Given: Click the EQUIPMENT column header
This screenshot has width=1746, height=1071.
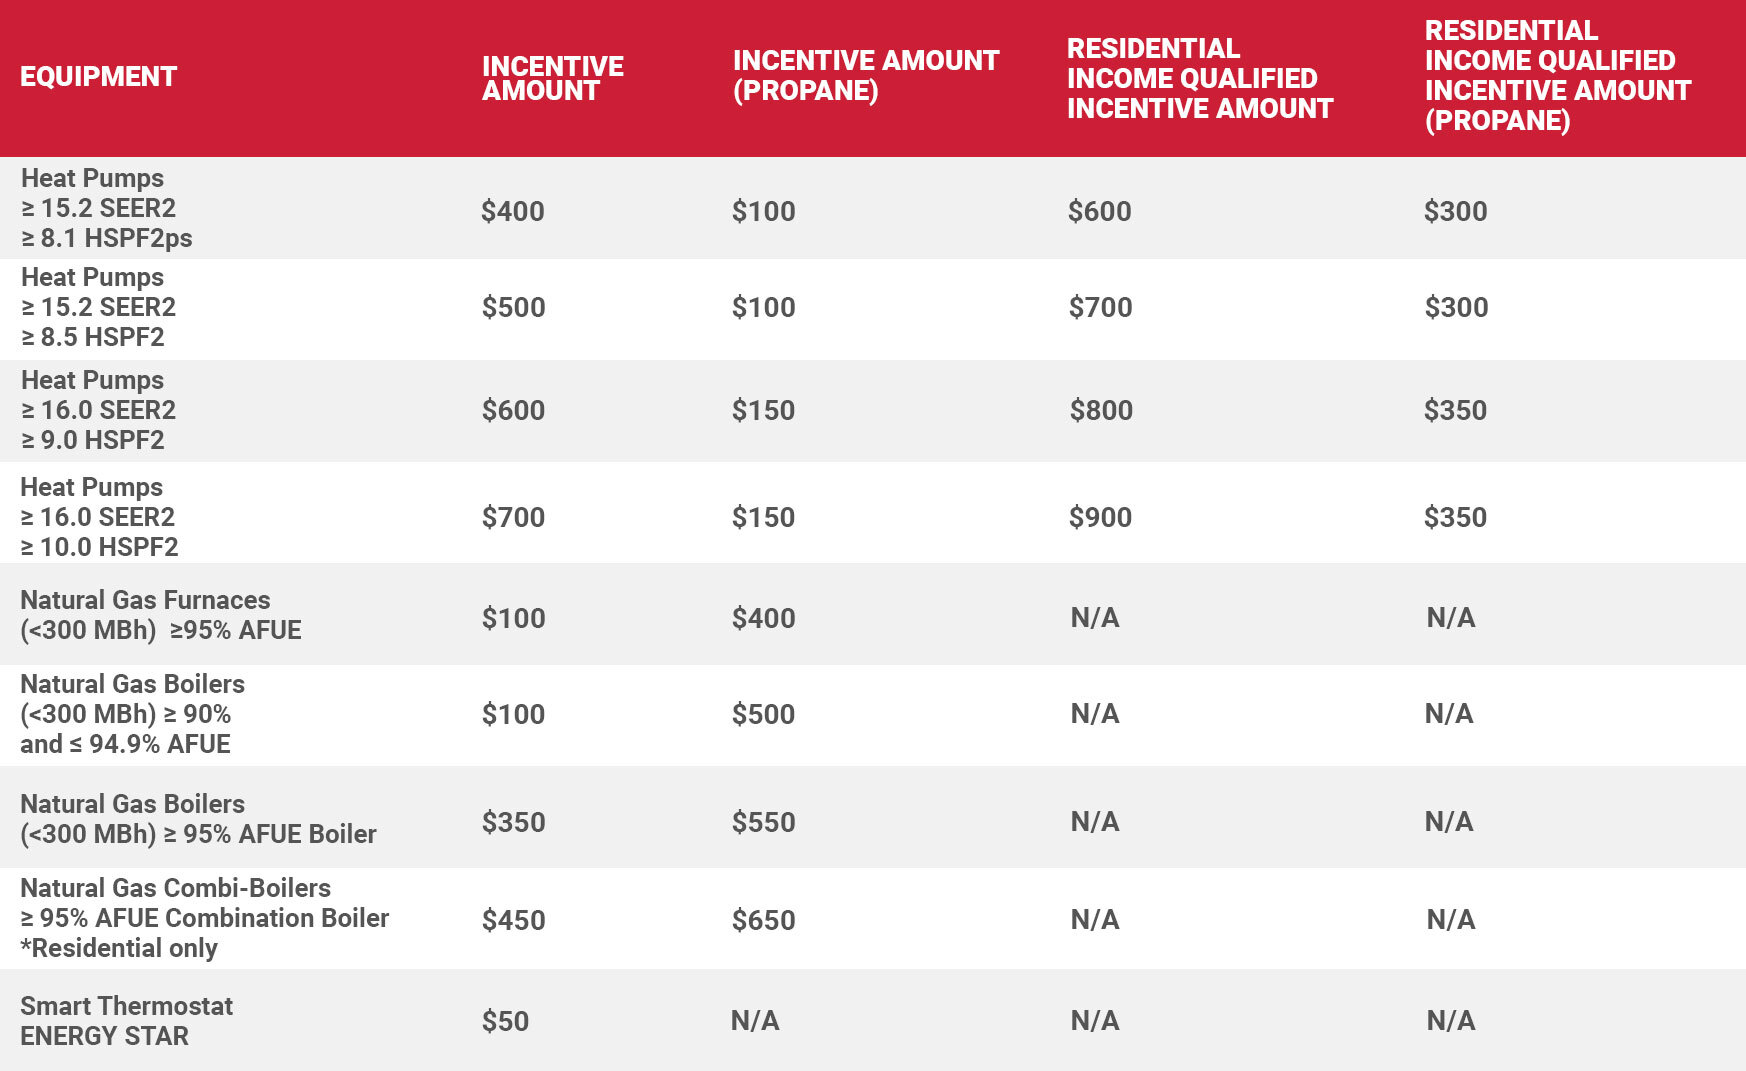Looking at the screenshot, I should (98, 76).
